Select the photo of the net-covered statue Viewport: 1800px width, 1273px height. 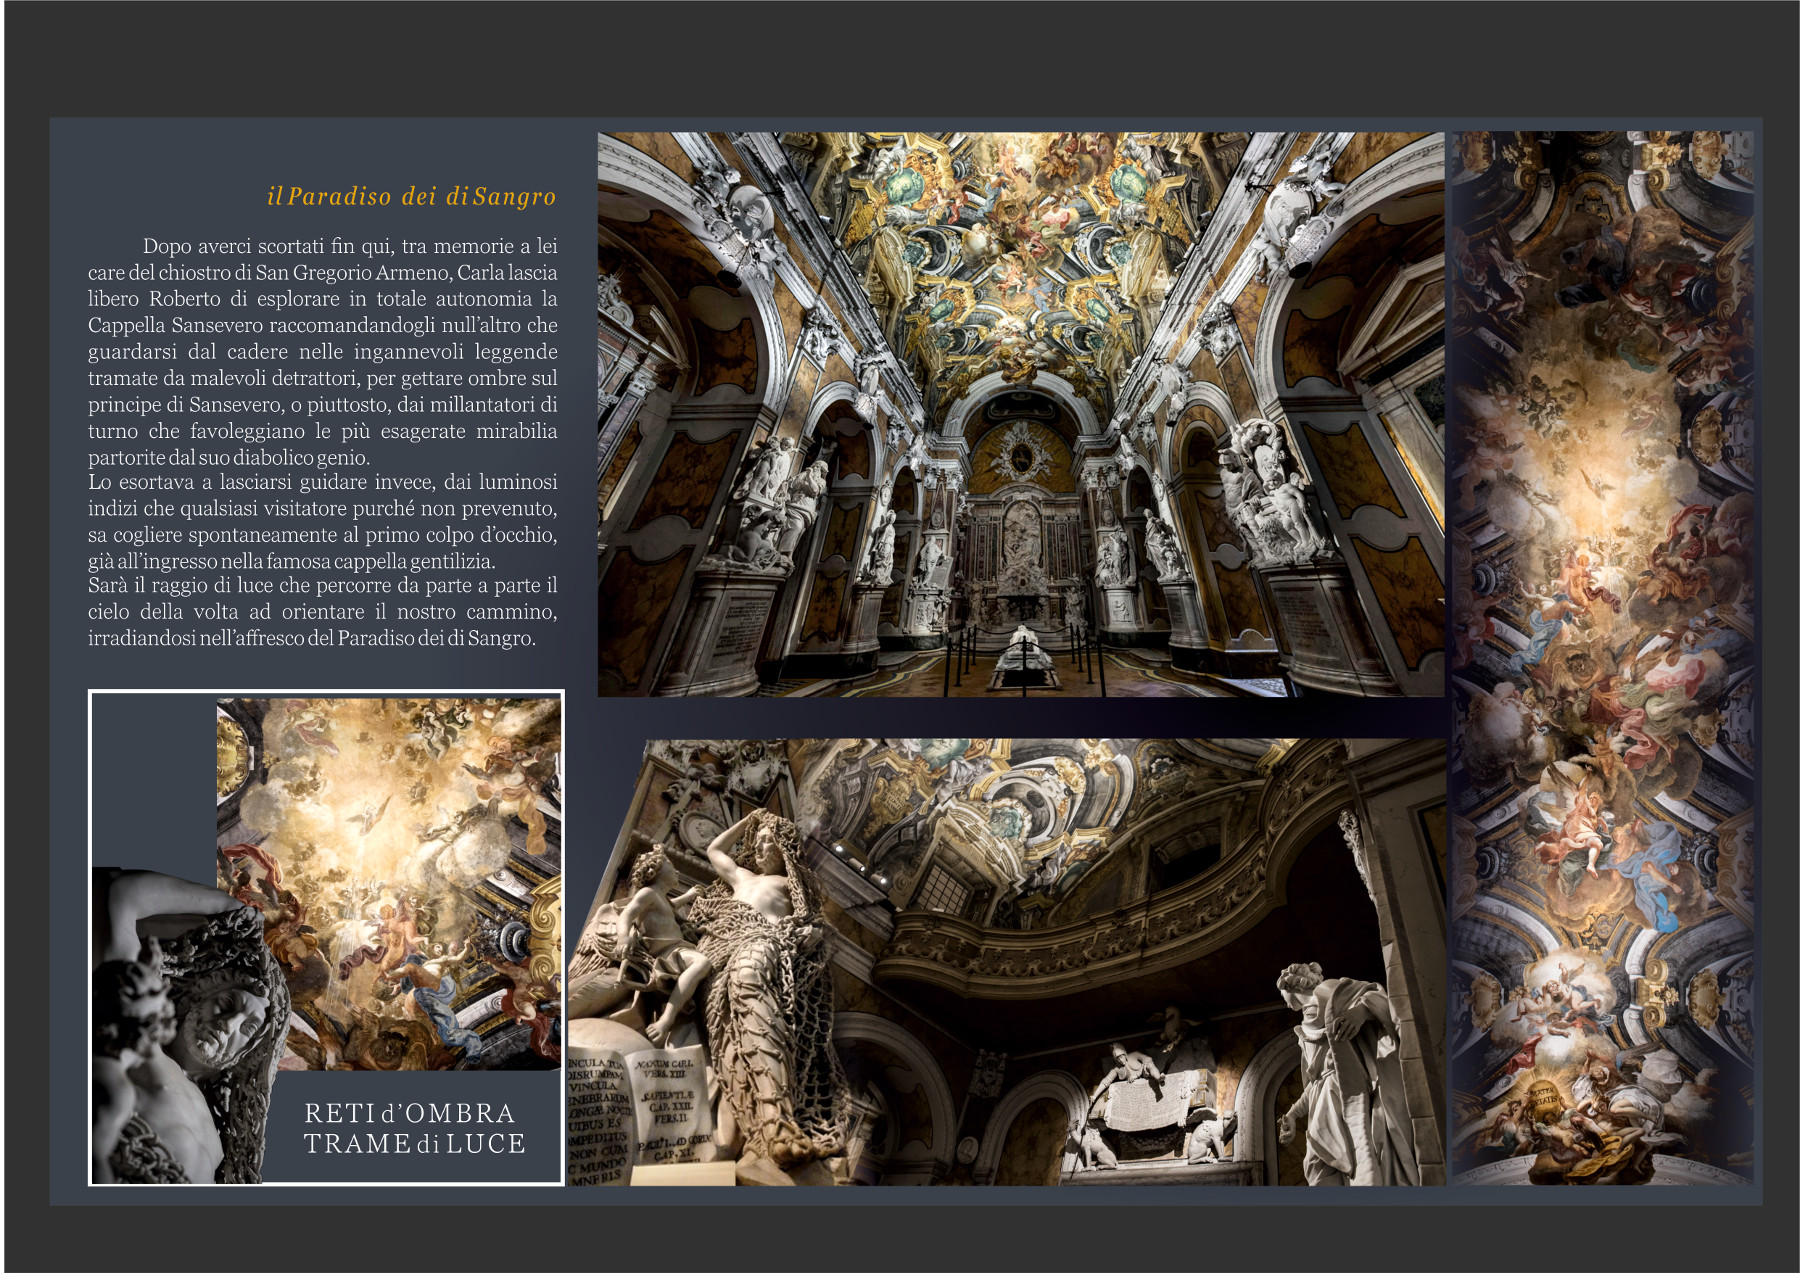[x=1005, y=962]
